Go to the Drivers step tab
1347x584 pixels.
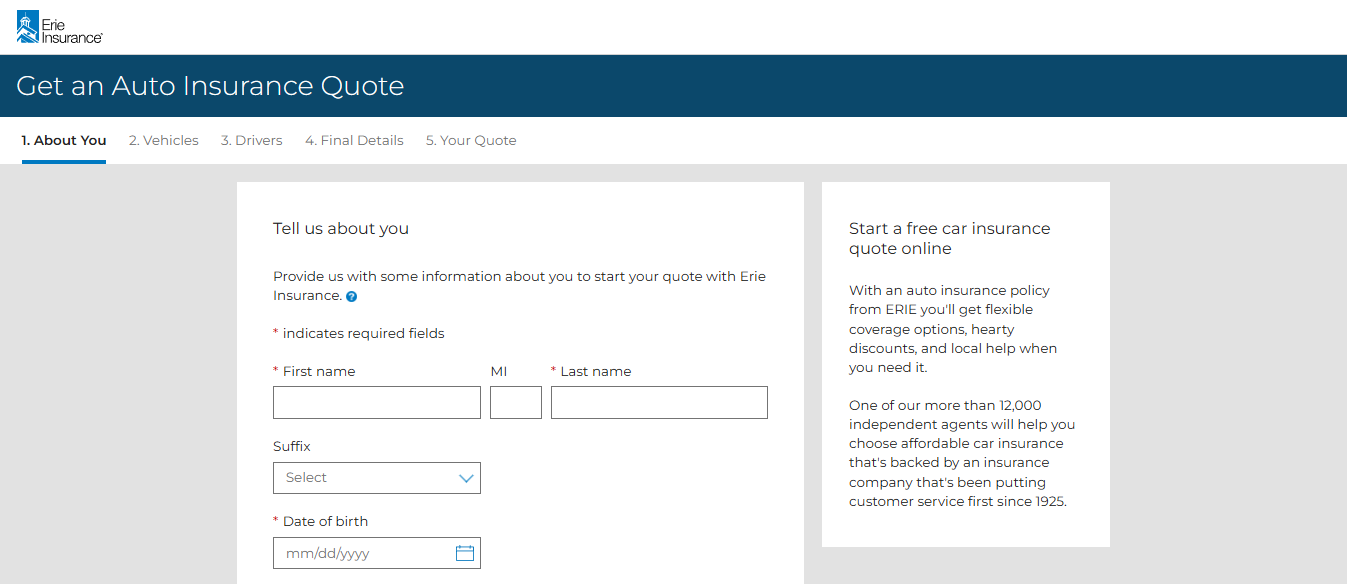pos(252,141)
